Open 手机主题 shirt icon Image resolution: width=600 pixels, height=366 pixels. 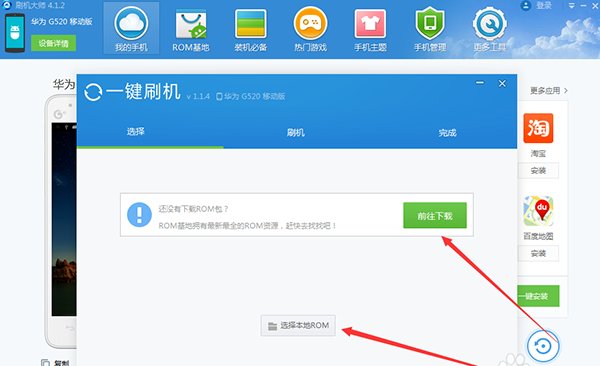tap(370, 24)
